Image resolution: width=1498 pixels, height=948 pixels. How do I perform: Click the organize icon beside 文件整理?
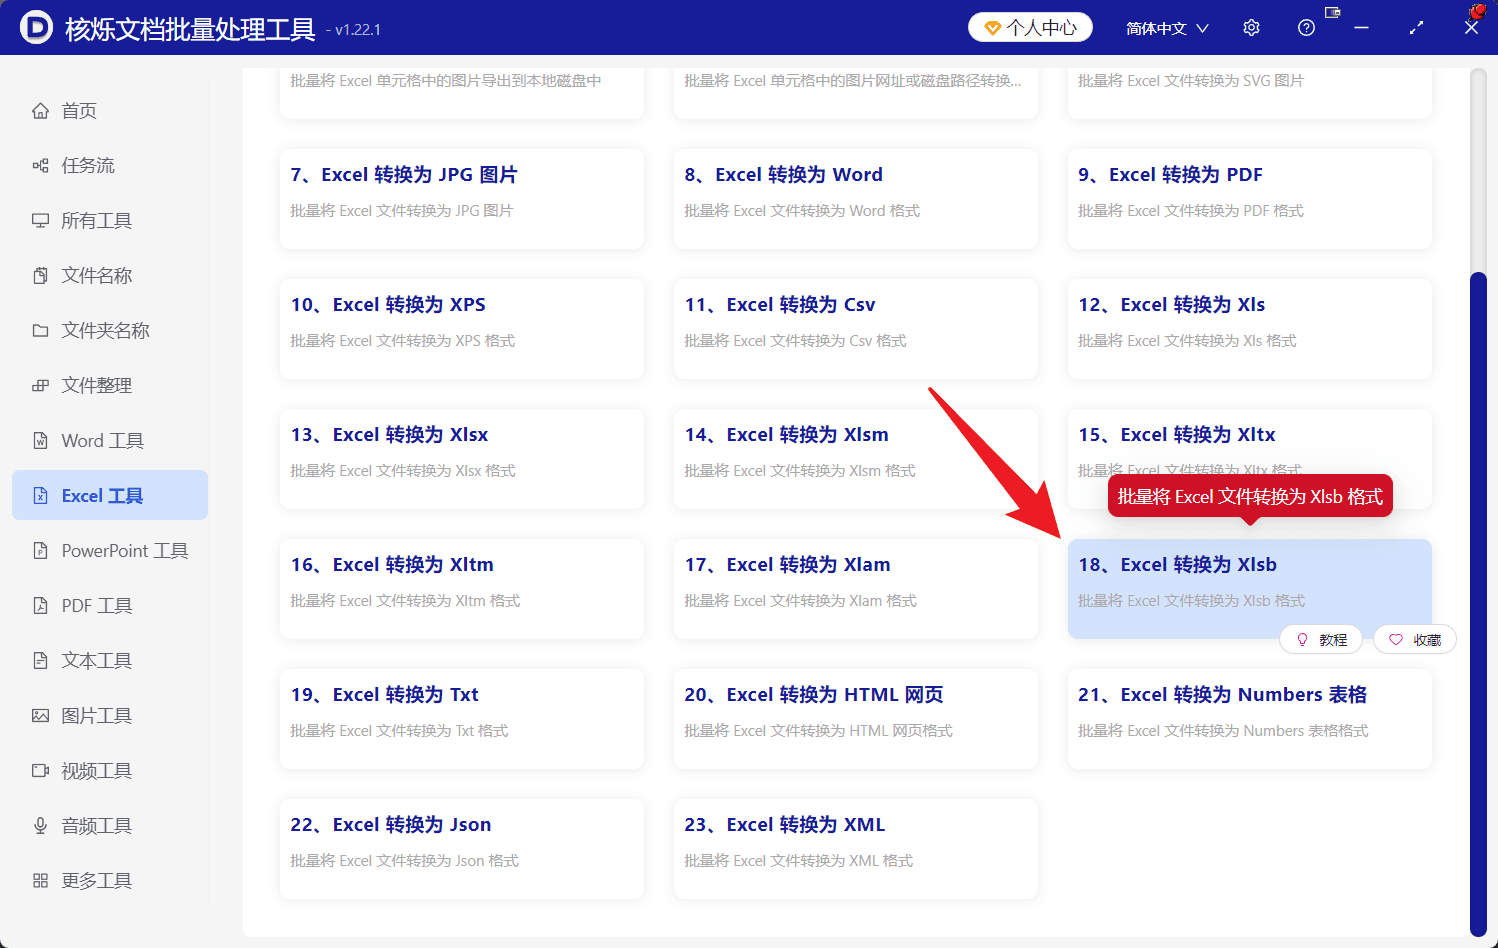[x=40, y=386]
